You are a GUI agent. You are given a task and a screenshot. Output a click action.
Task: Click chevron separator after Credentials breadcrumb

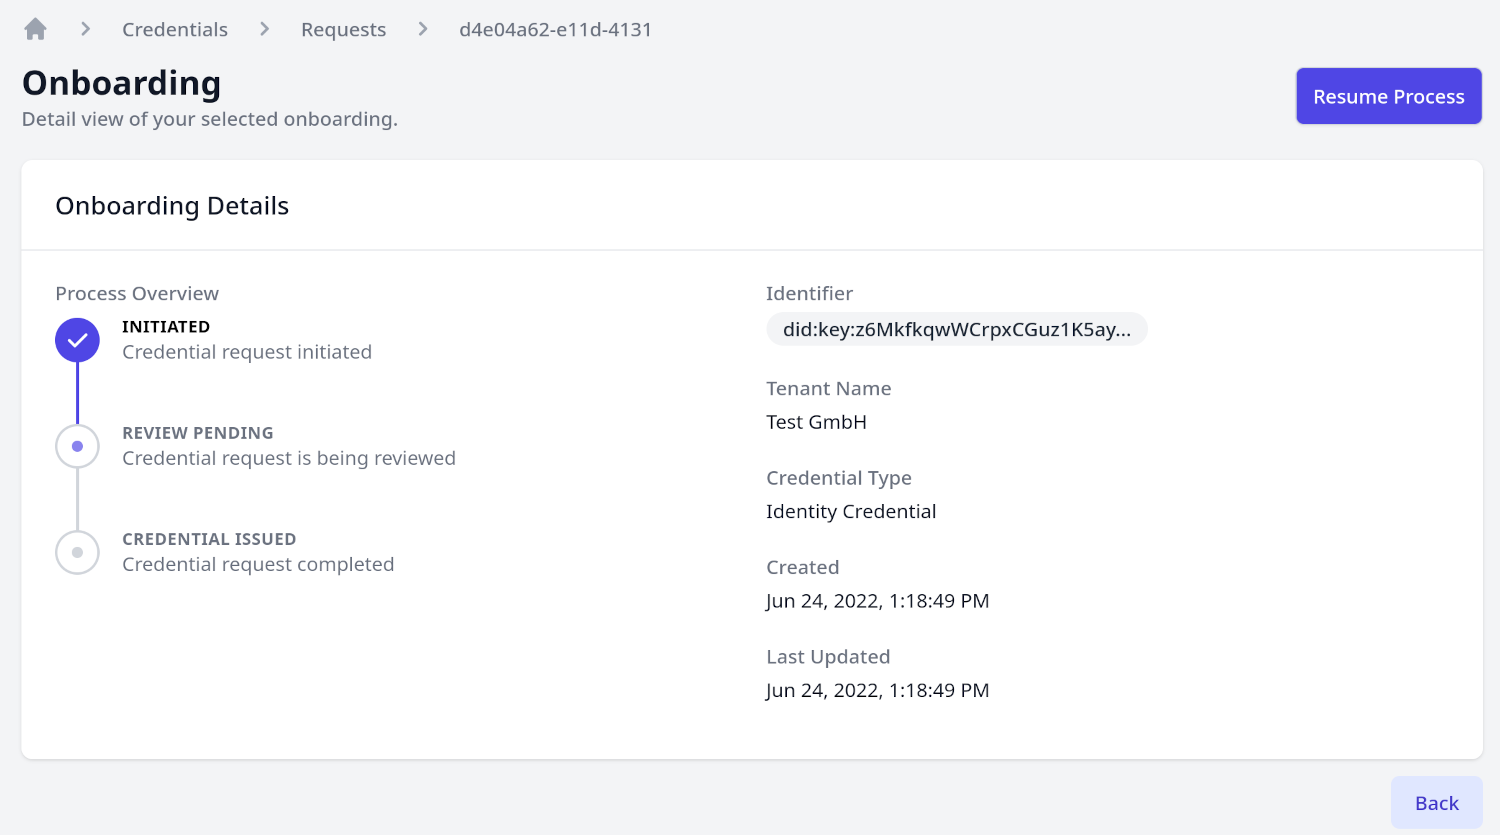tap(265, 30)
